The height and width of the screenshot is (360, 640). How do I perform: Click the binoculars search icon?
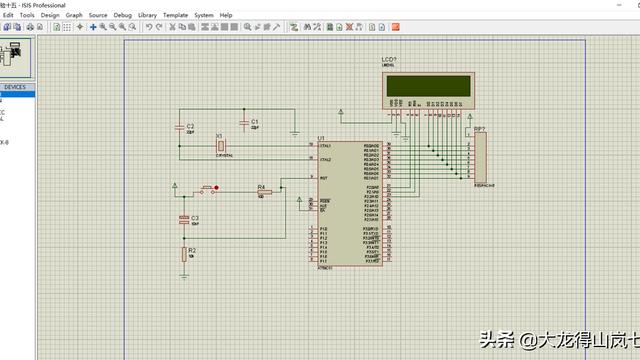(x=307, y=27)
